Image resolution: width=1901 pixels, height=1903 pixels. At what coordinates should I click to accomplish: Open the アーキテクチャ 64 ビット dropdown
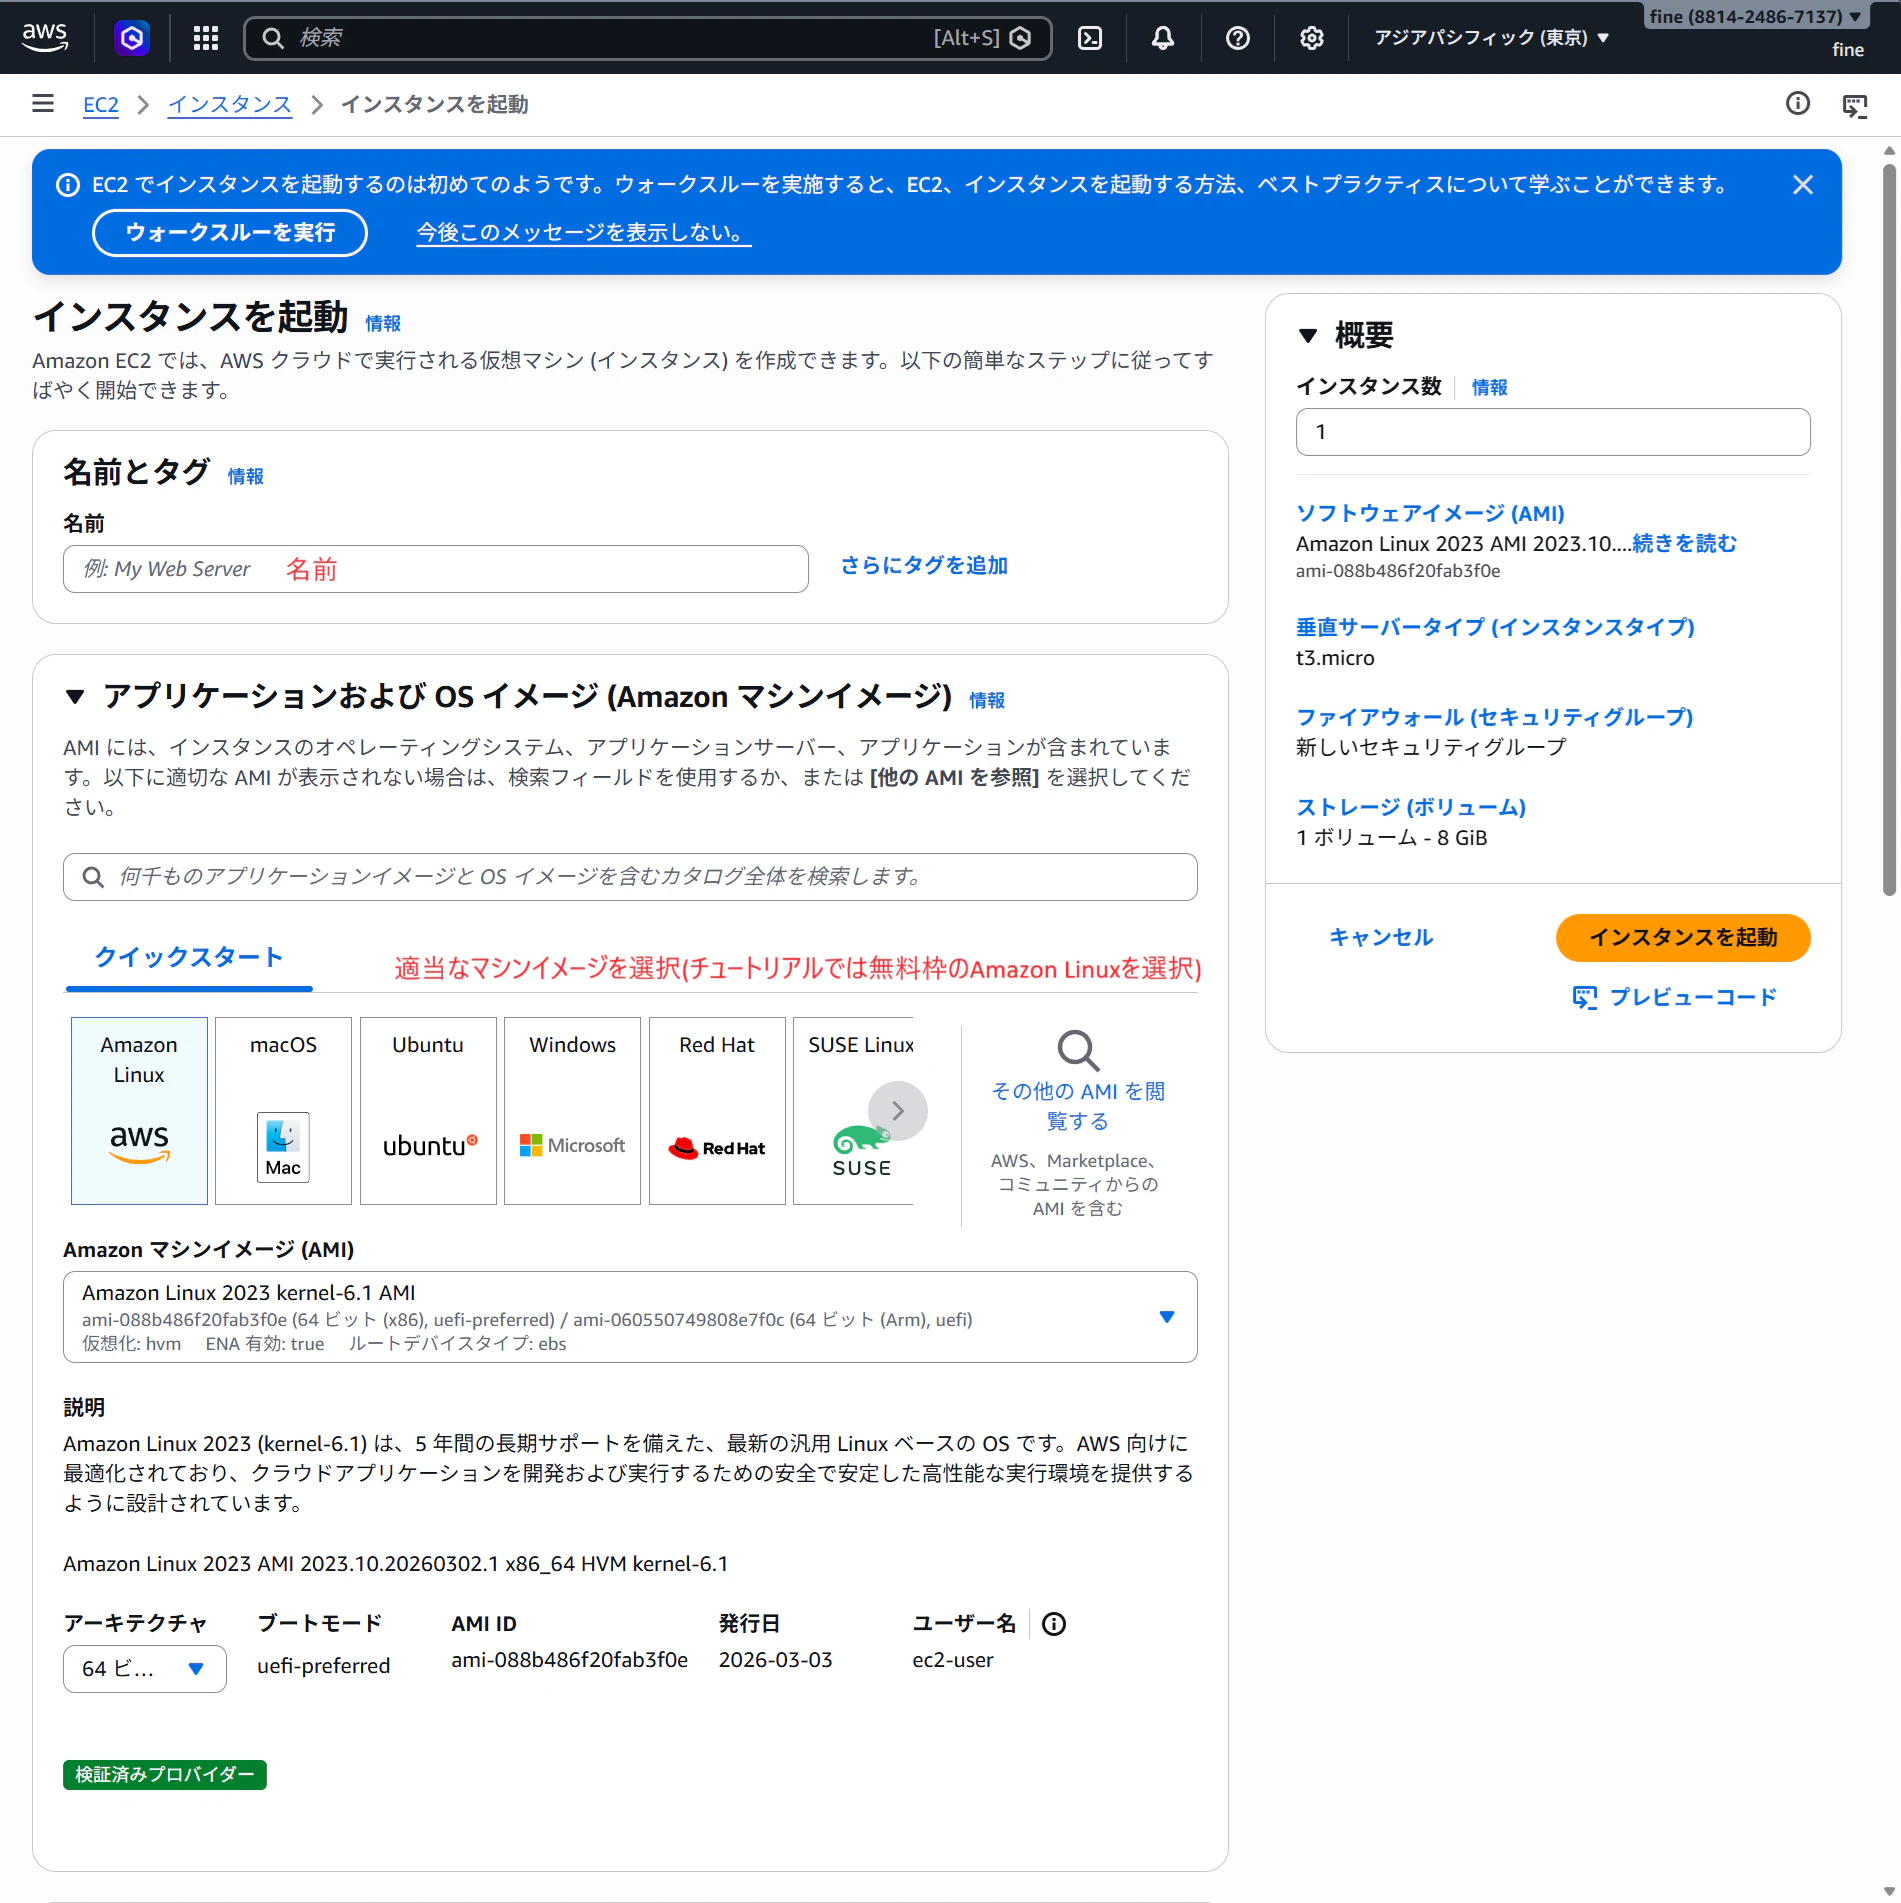coord(145,1669)
